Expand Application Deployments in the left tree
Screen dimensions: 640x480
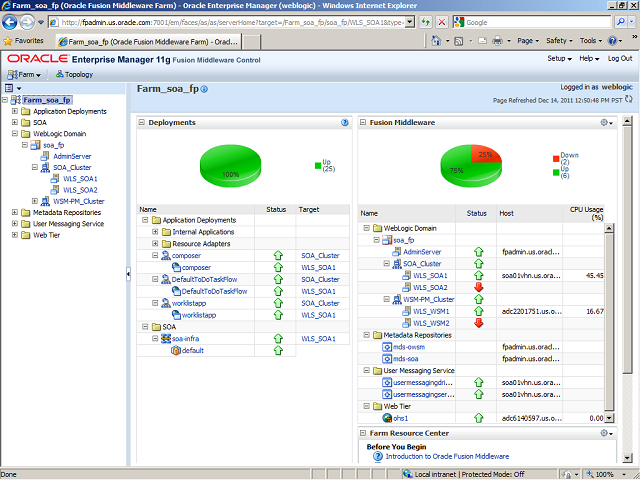15,111
